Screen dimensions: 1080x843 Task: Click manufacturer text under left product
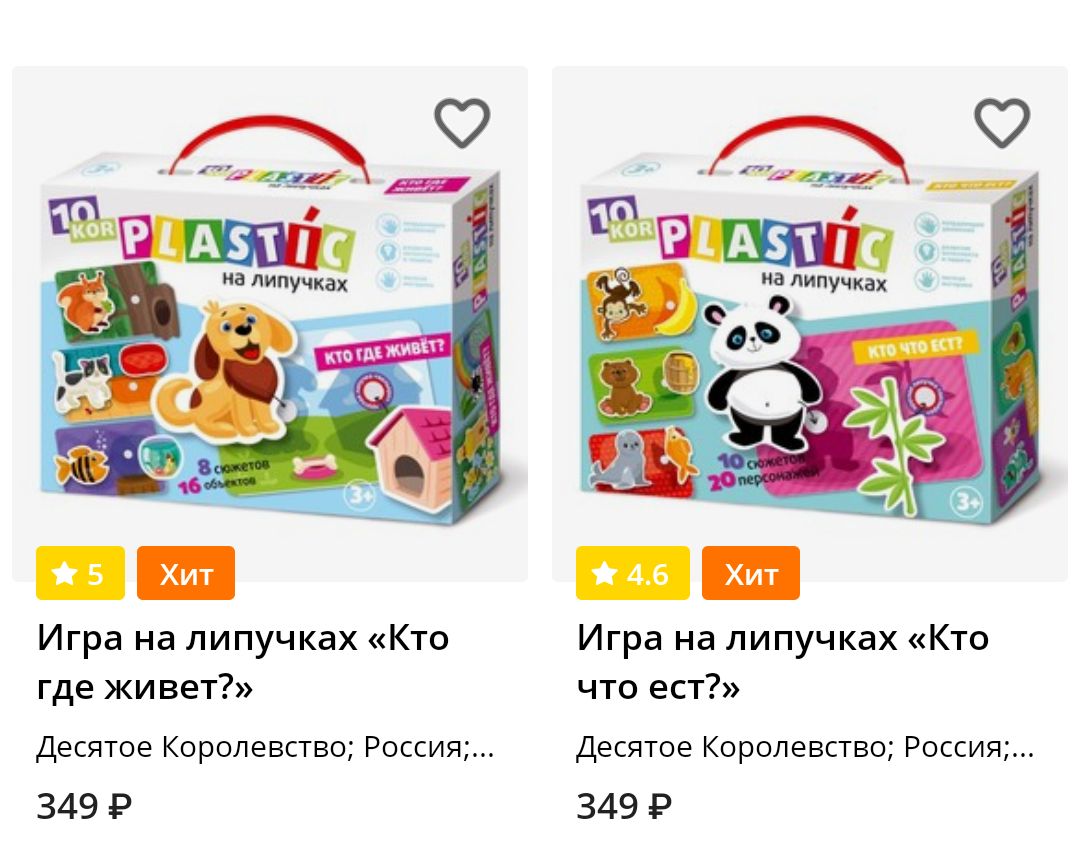click(x=265, y=747)
